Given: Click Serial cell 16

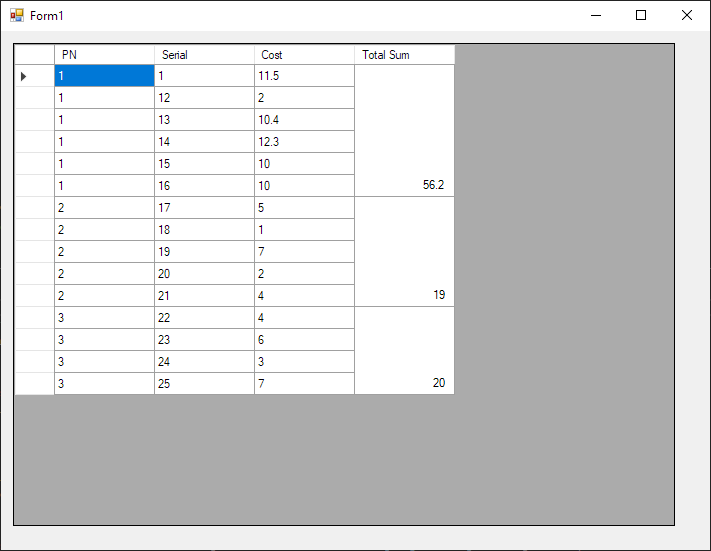Looking at the screenshot, I should tap(205, 185).
